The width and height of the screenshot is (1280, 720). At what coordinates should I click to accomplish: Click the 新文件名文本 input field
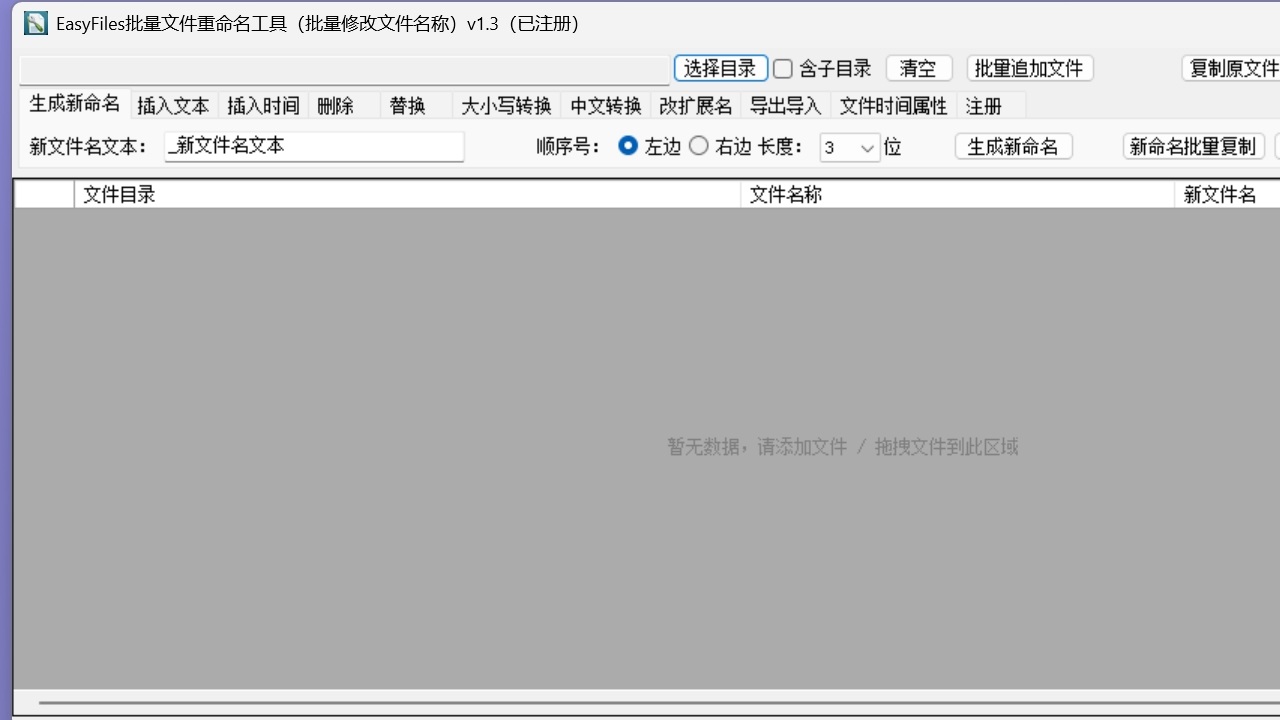pyautogui.click(x=314, y=146)
